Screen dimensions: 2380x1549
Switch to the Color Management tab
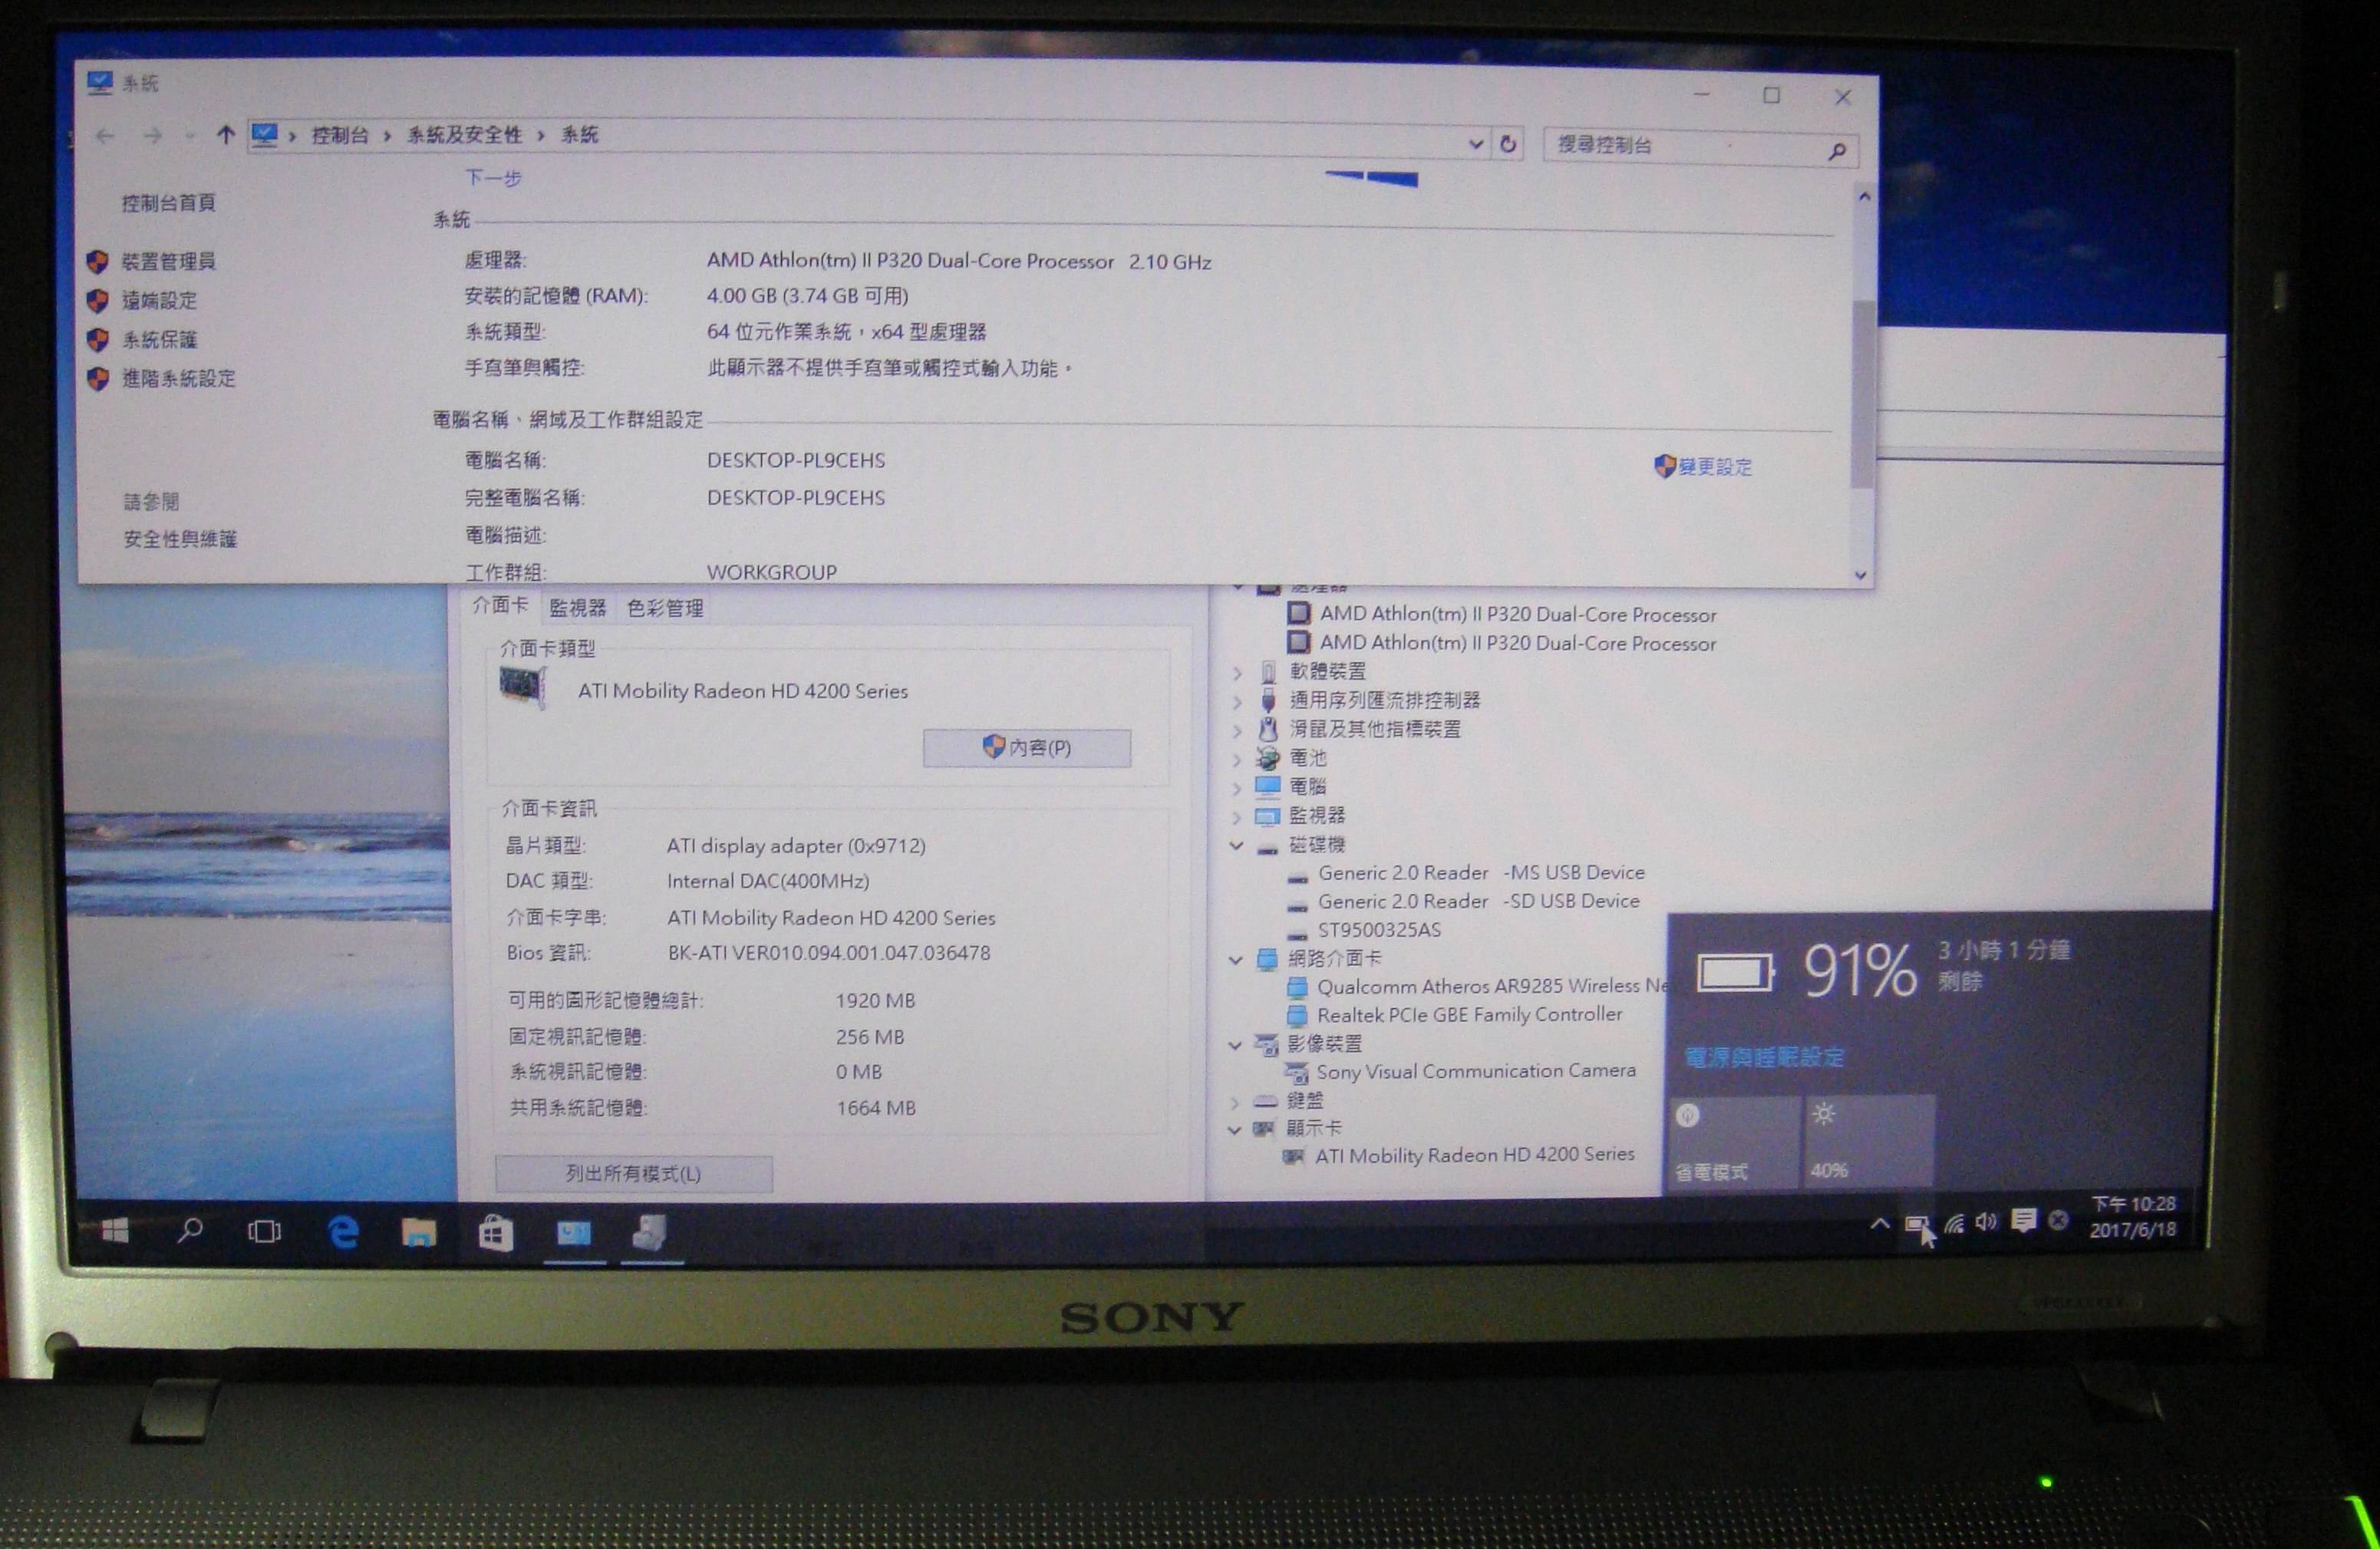(x=665, y=607)
